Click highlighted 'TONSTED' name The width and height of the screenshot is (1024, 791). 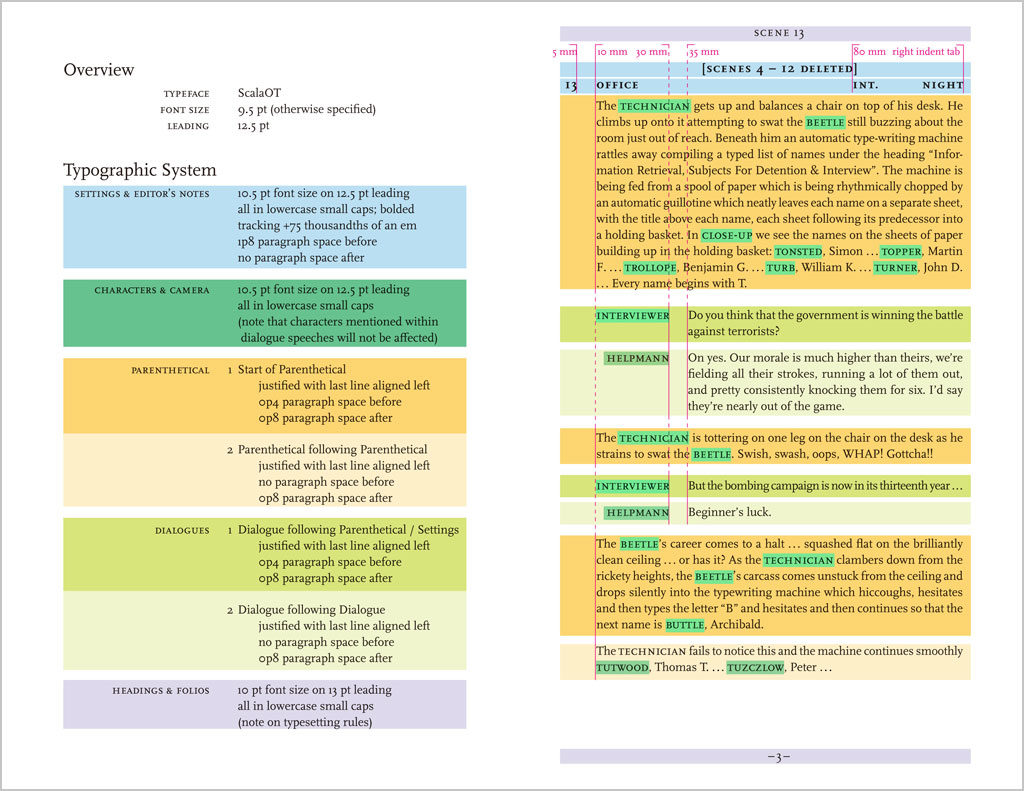pos(798,251)
